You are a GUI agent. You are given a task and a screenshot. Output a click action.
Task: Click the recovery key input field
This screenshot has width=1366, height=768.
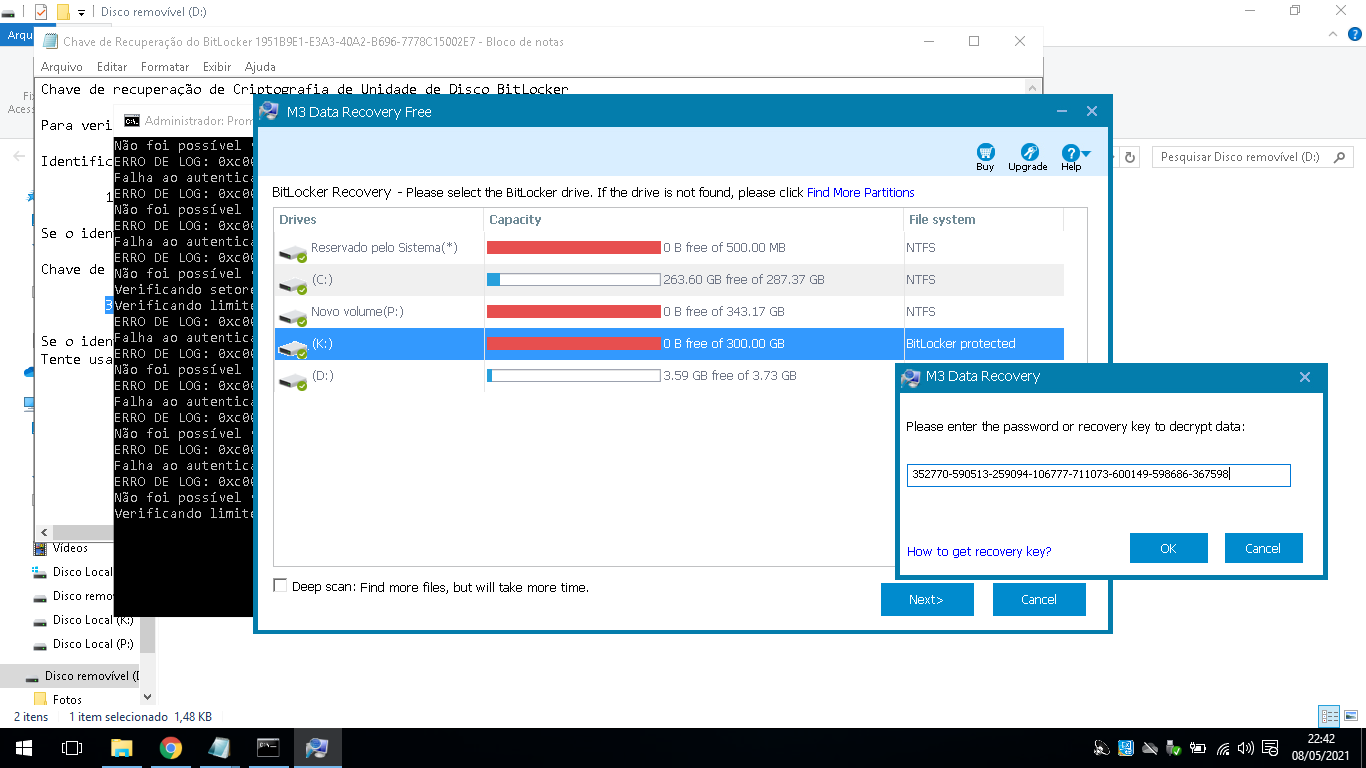click(x=1099, y=475)
